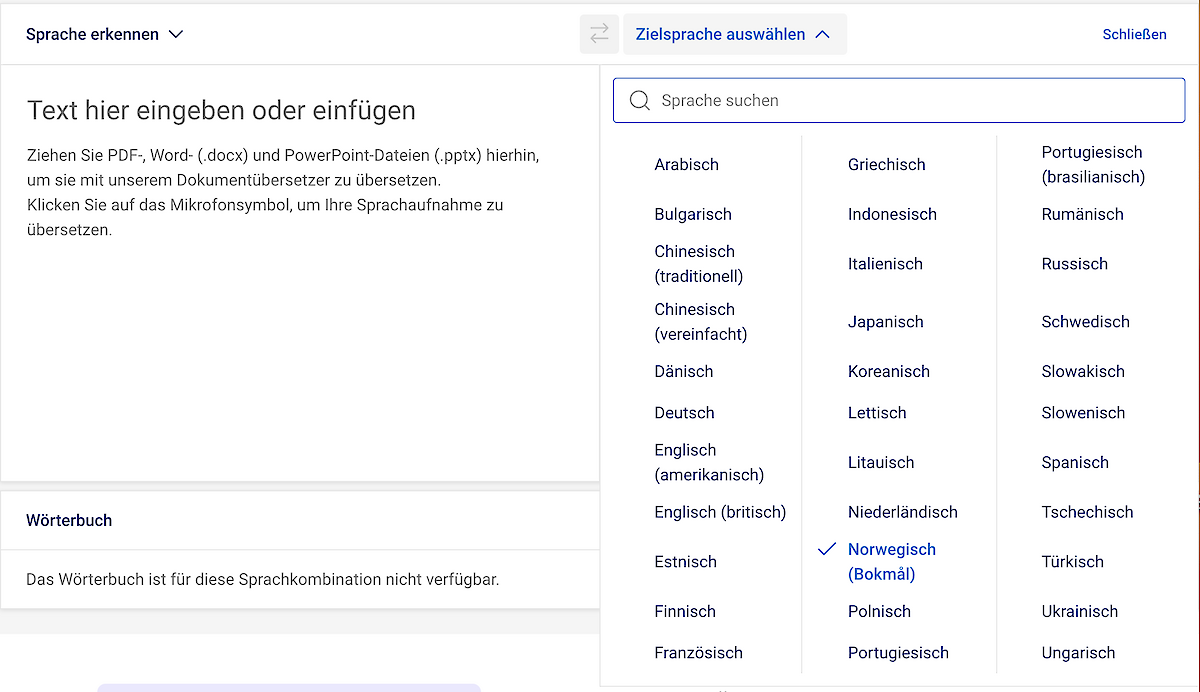Open the Wörterbuch section header
The width and height of the screenshot is (1200, 692).
click(69, 520)
